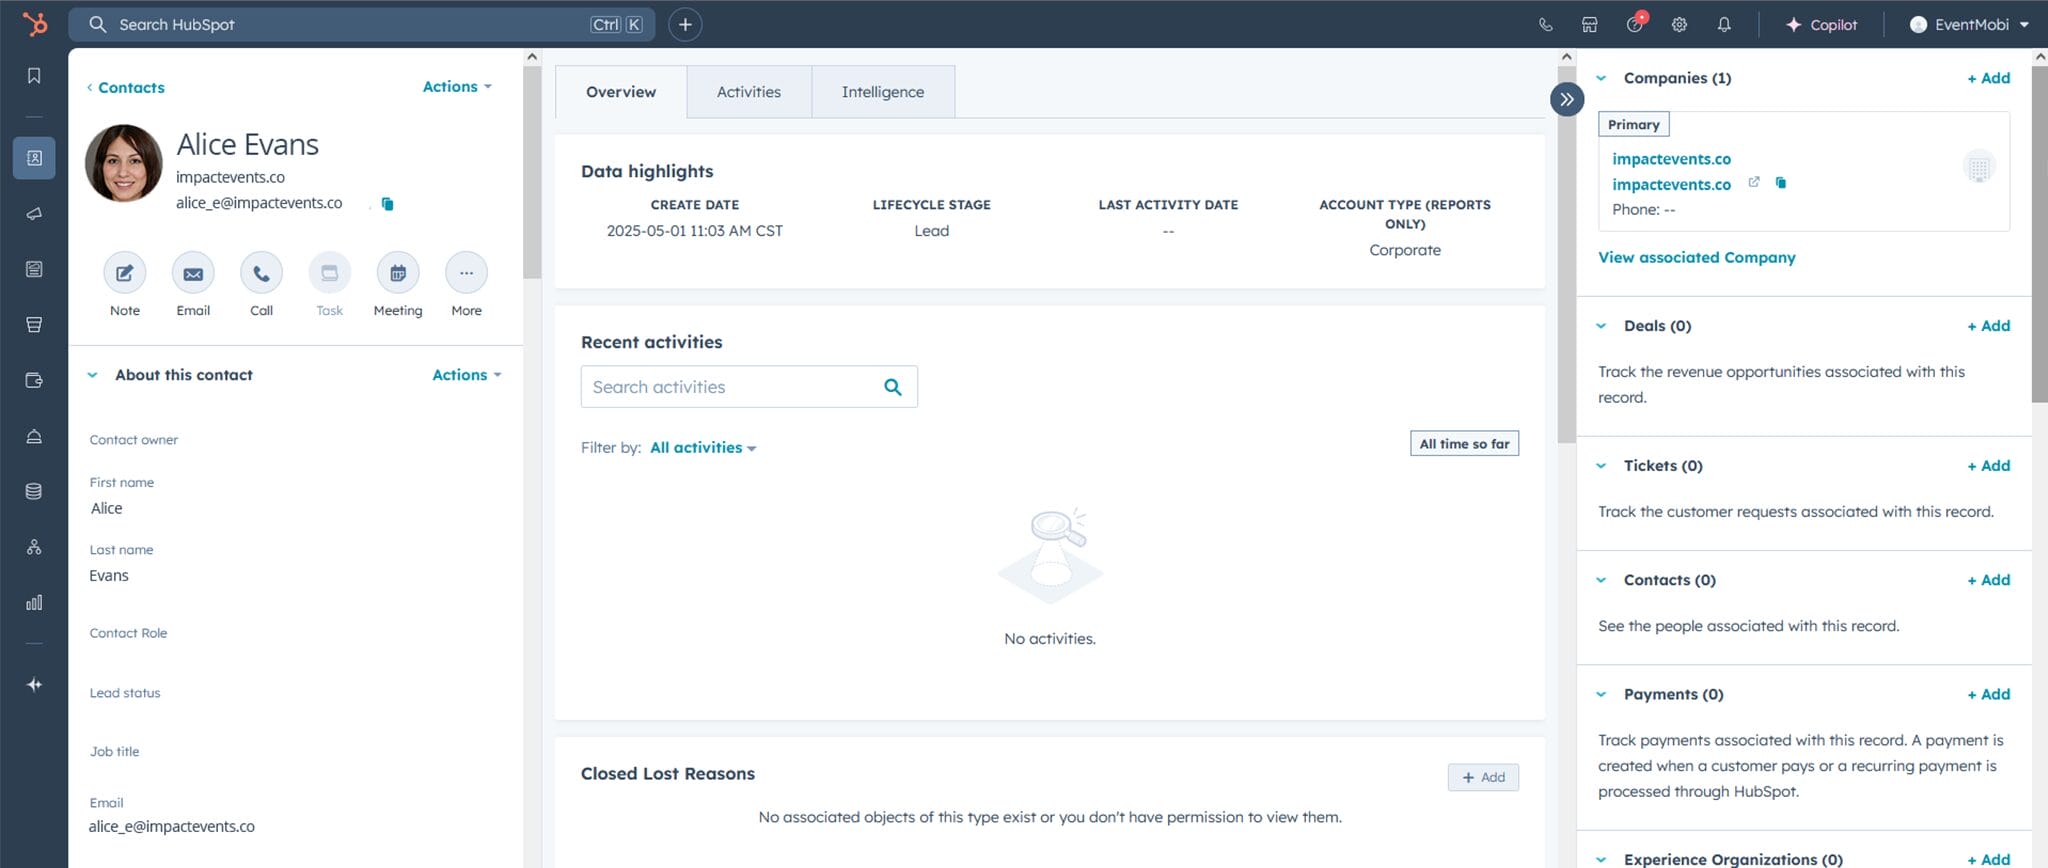The width and height of the screenshot is (2048, 868).
Task: Collapse the Payments (0) card
Action: (x=1601, y=694)
